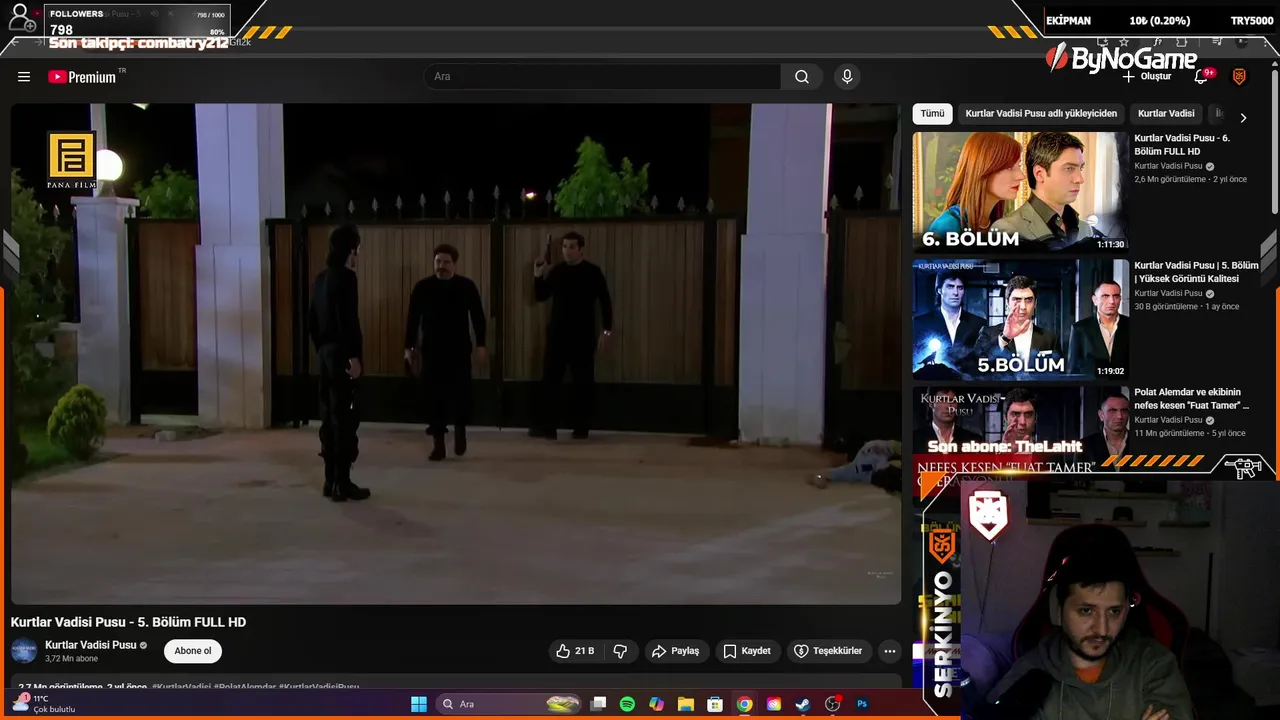Open the YouTube hamburger guide menu
The image size is (1280, 720).
pos(24,77)
